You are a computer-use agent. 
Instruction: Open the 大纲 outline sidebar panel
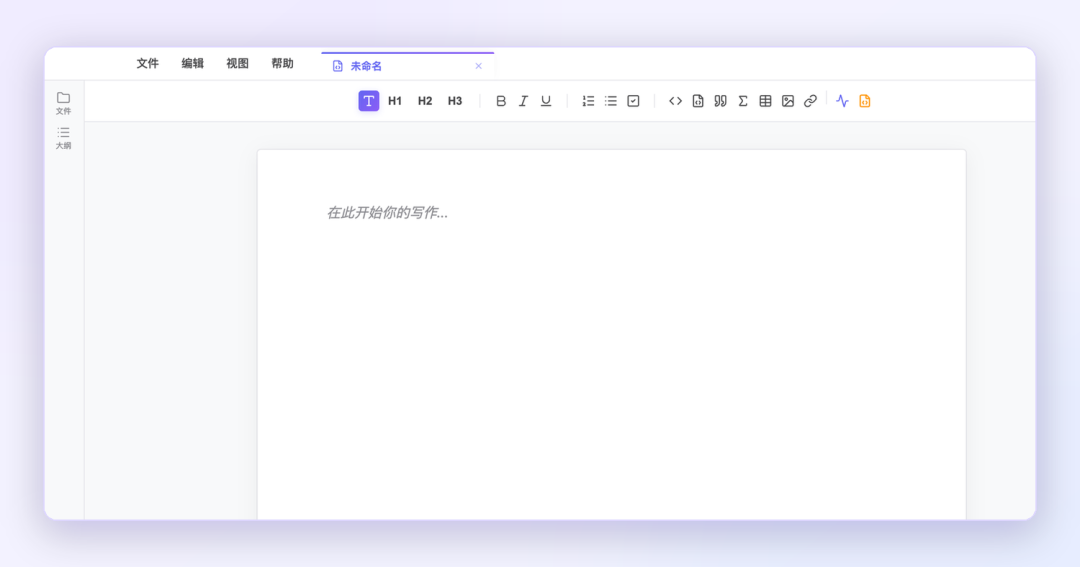63,138
